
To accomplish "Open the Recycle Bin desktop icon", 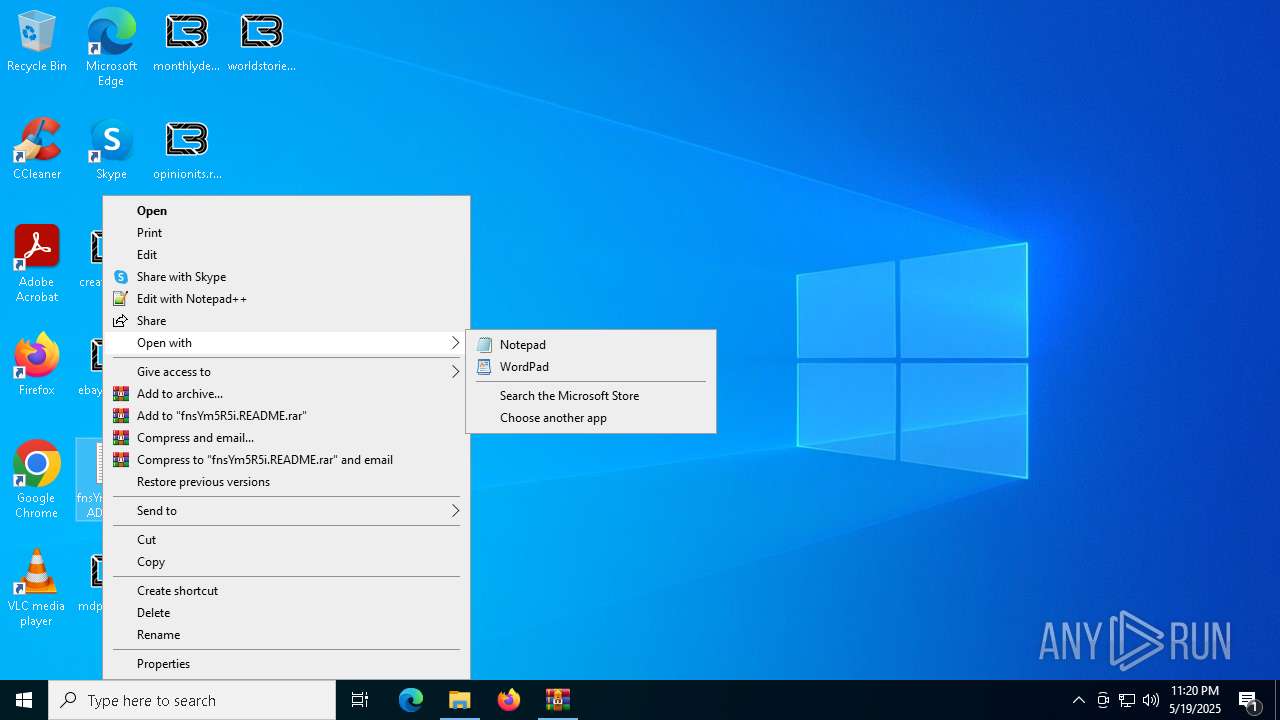I will pos(37,42).
